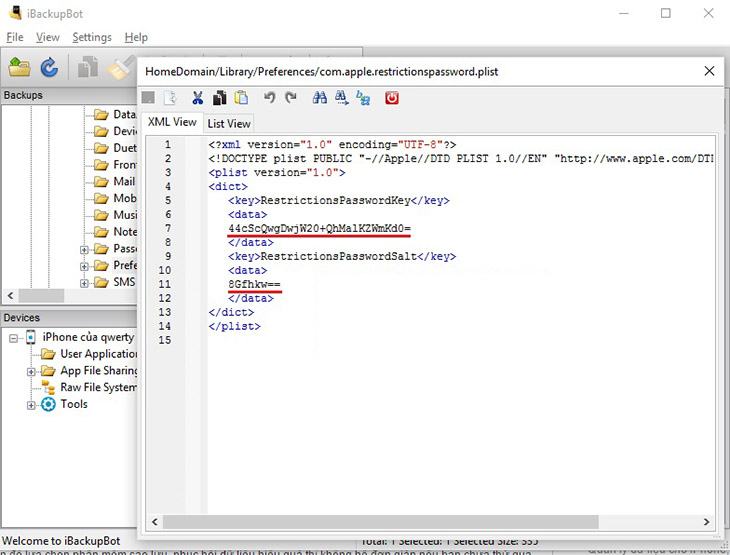
Task: Click the open backup folder toolbar icon
Action: pos(20,68)
